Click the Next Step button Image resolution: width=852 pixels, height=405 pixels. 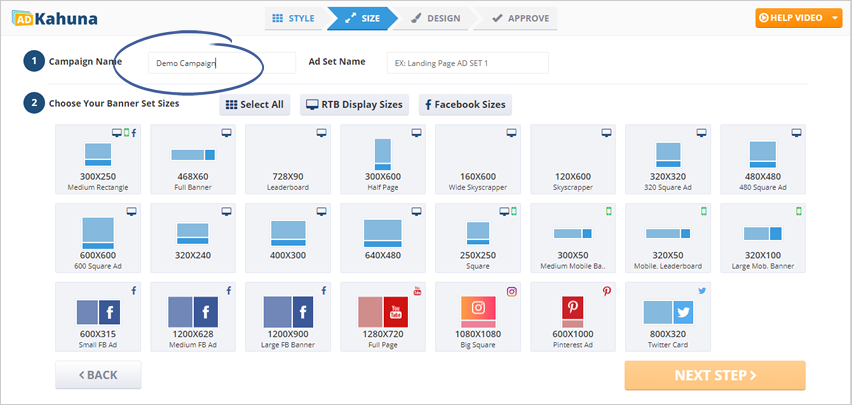click(714, 375)
